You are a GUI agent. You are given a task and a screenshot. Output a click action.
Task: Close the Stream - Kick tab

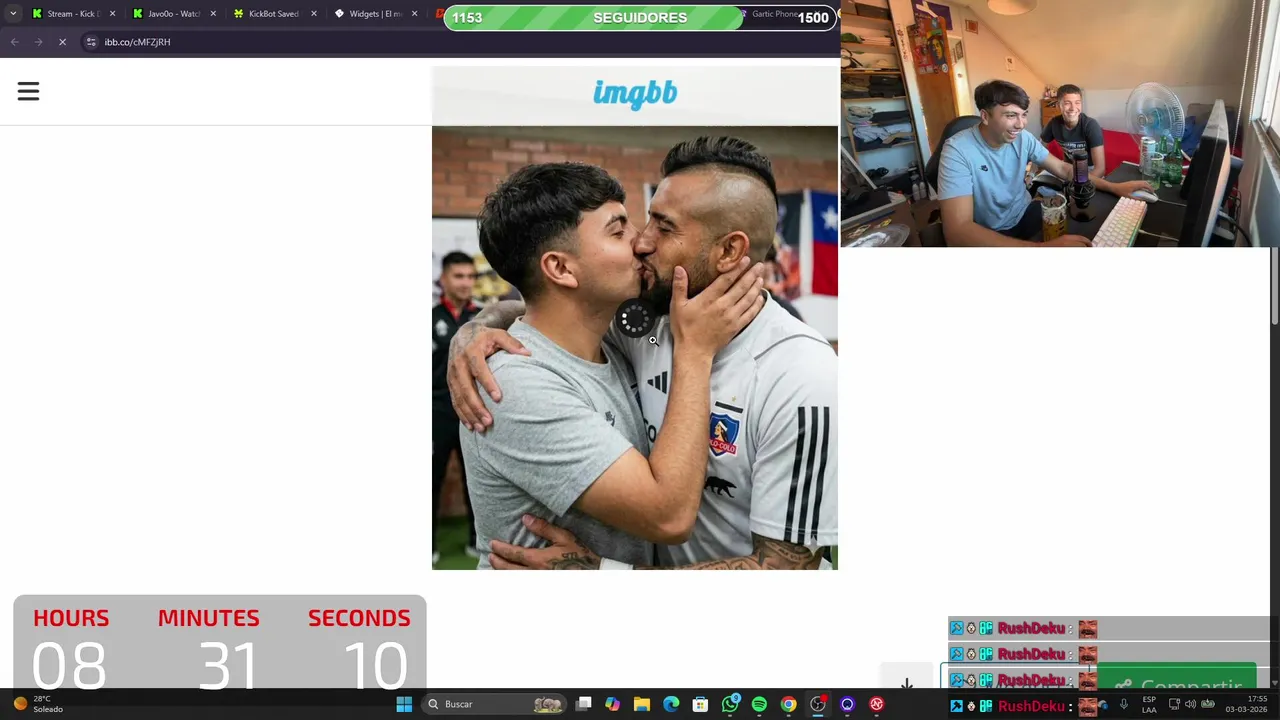coord(112,14)
